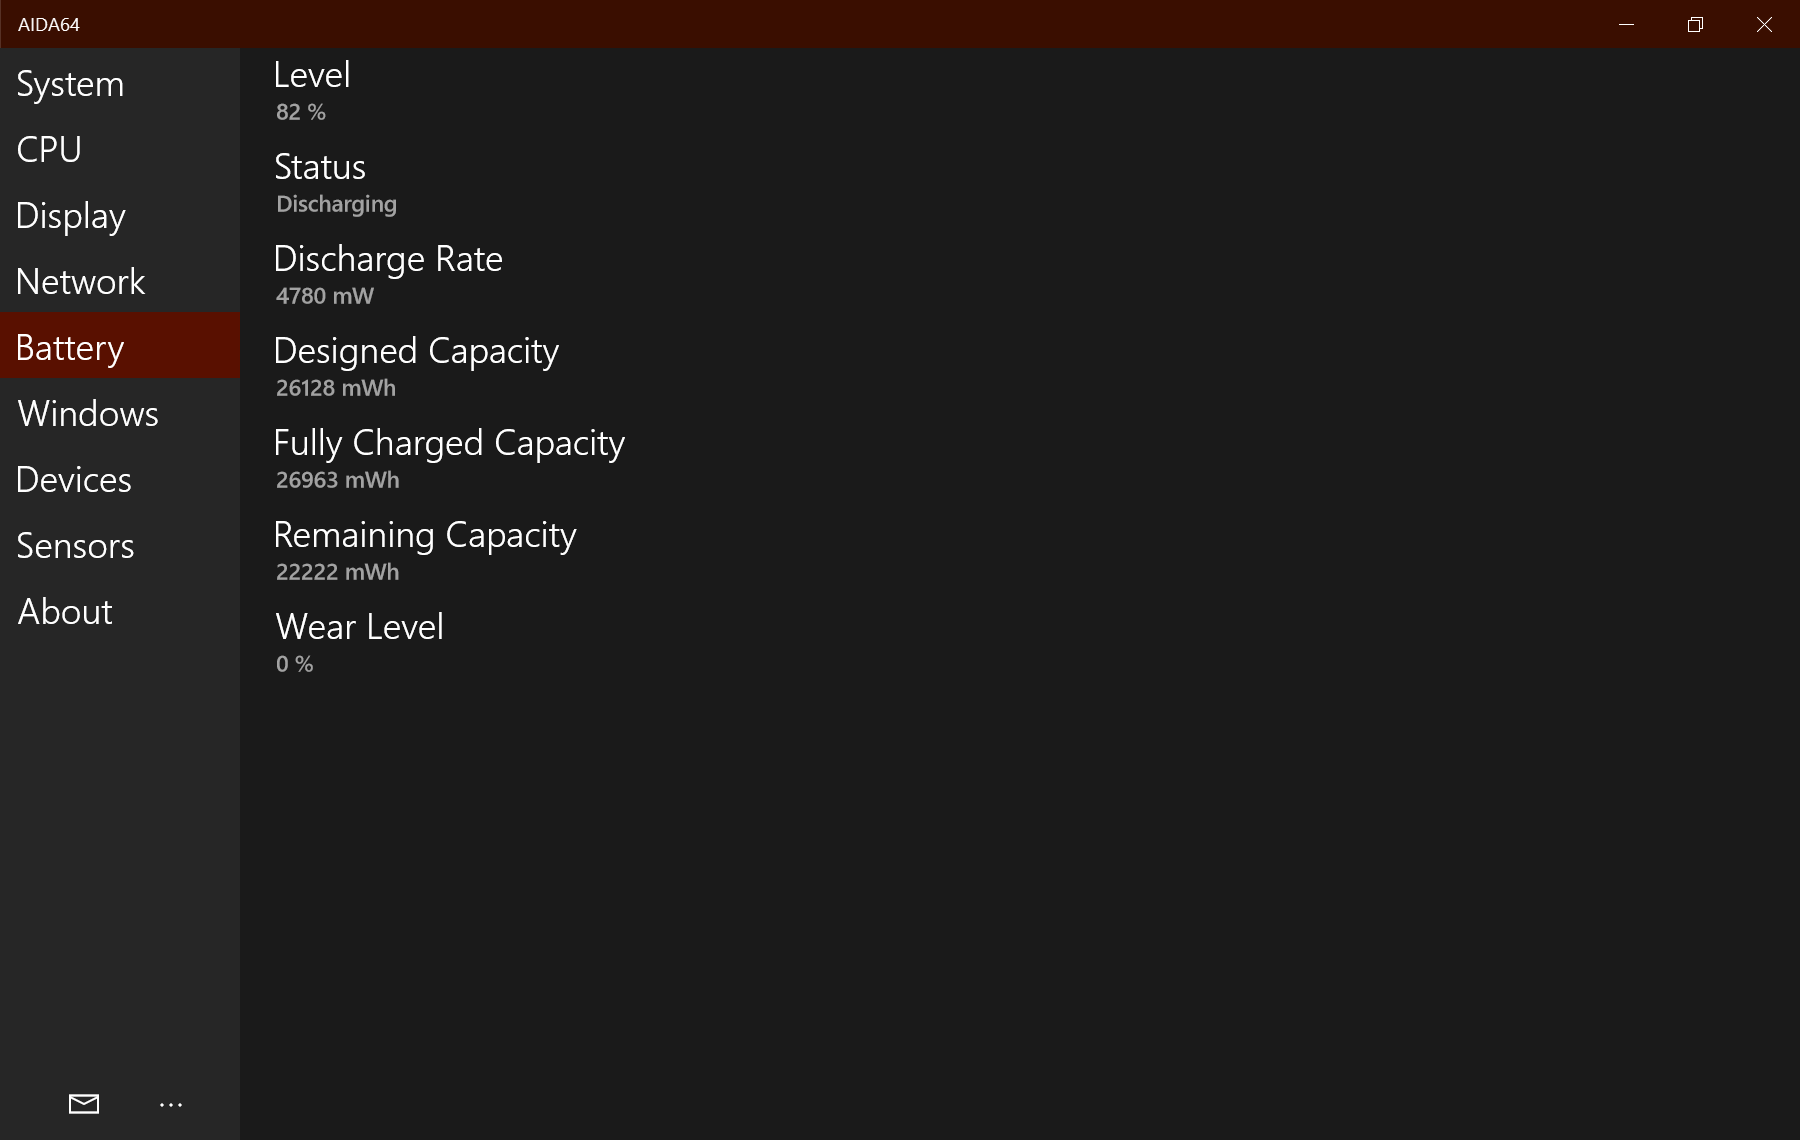Select the Remaining Capacity entry
Viewport: 1800px width, 1140px height.
pos(425,550)
